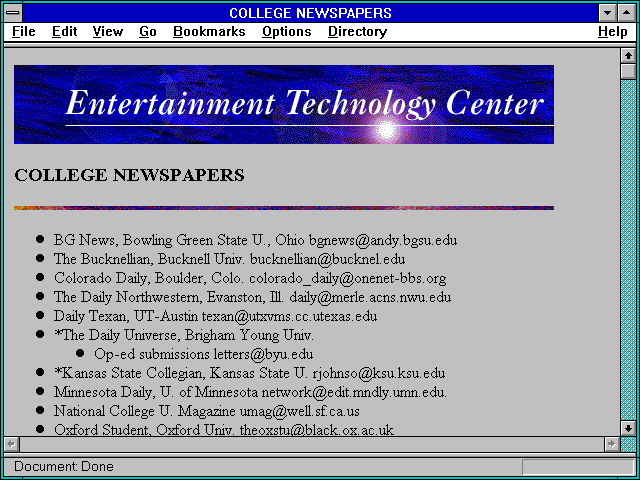
Task: Click the vertical scrollbar down arrow
Action: coord(628,428)
